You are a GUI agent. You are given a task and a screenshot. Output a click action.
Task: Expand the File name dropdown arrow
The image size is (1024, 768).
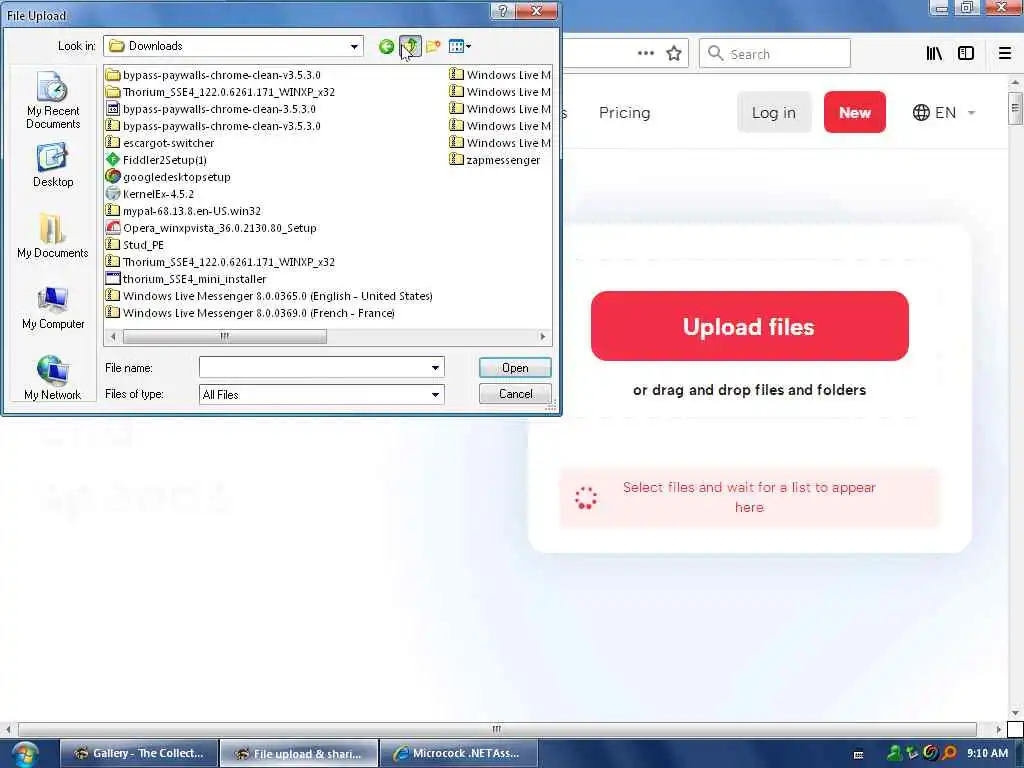(x=435, y=368)
